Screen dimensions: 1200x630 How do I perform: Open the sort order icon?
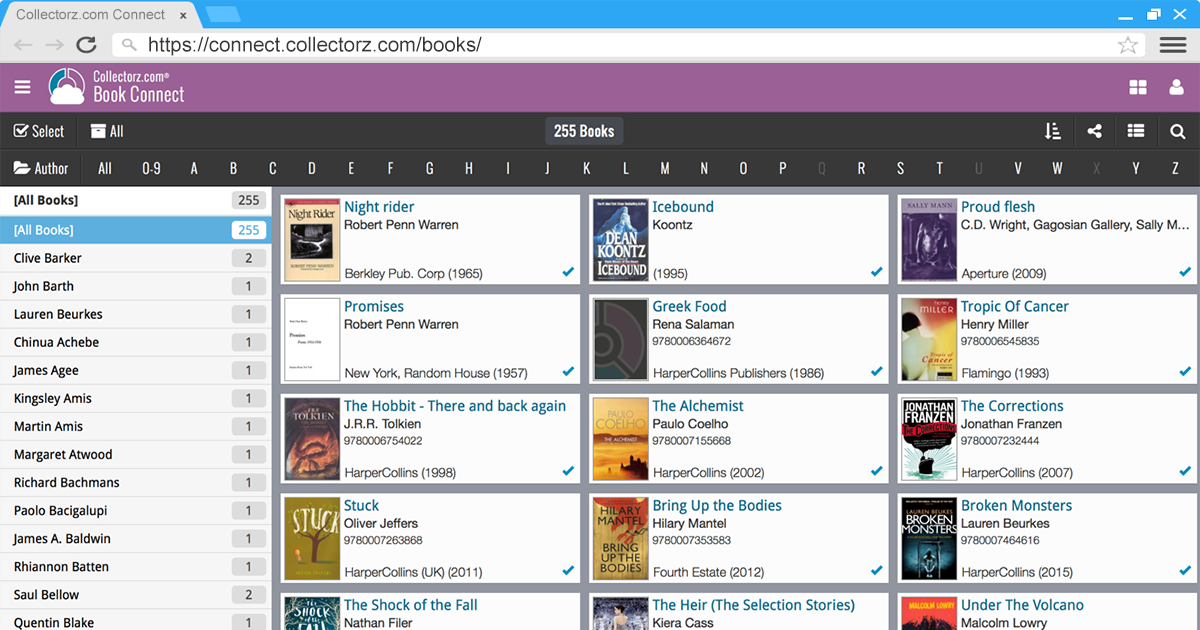coord(1052,131)
